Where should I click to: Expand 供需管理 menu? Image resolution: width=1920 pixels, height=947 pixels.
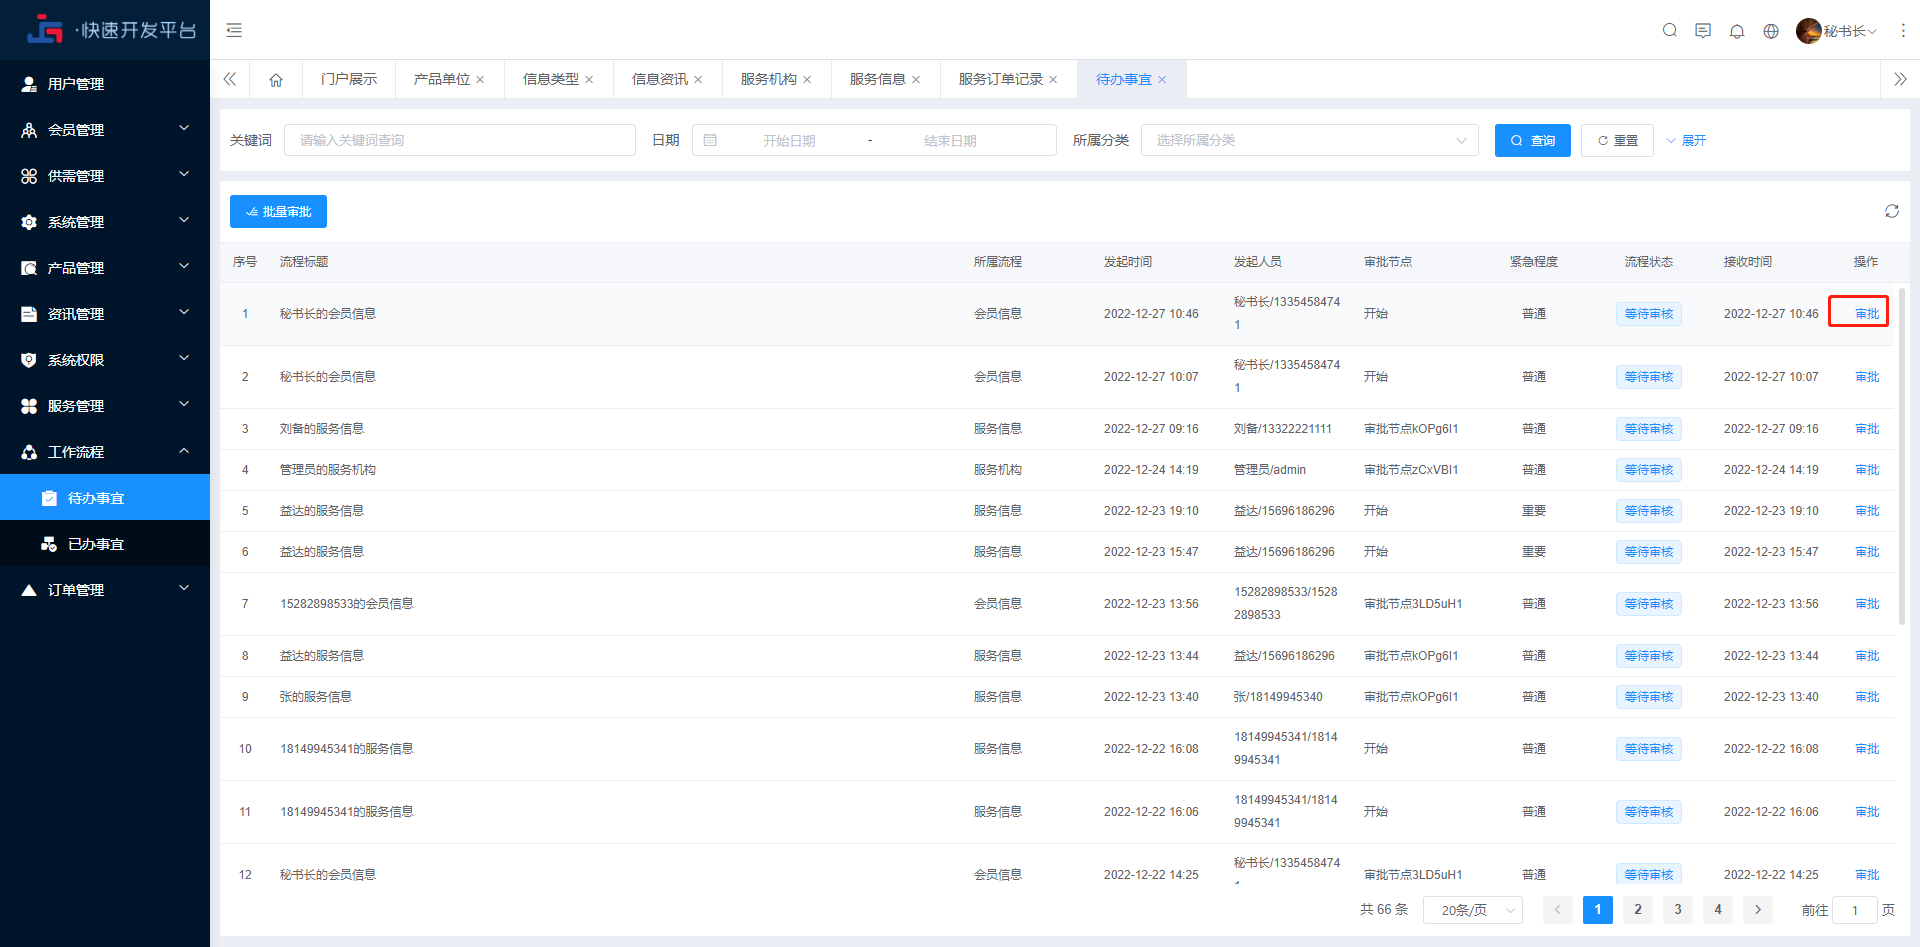[x=105, y=176]
